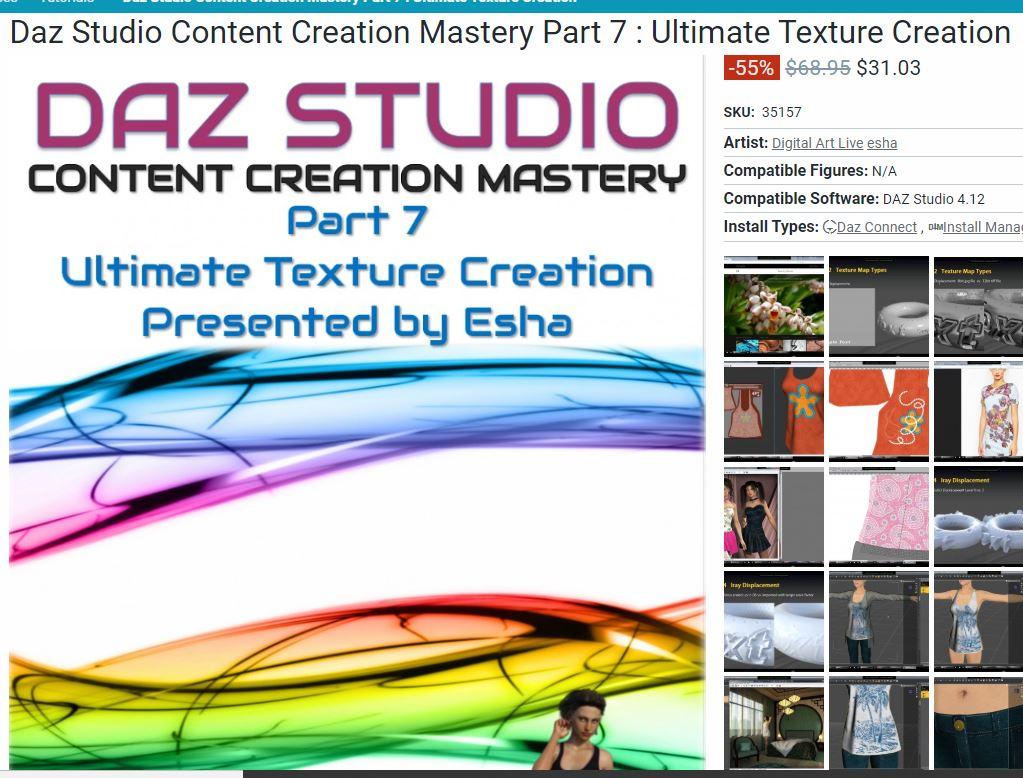The height and width of the screenshot is (778, 1023).
Task: Click the product title heading text
Action: pyautogui.click(x=510, y=32)
